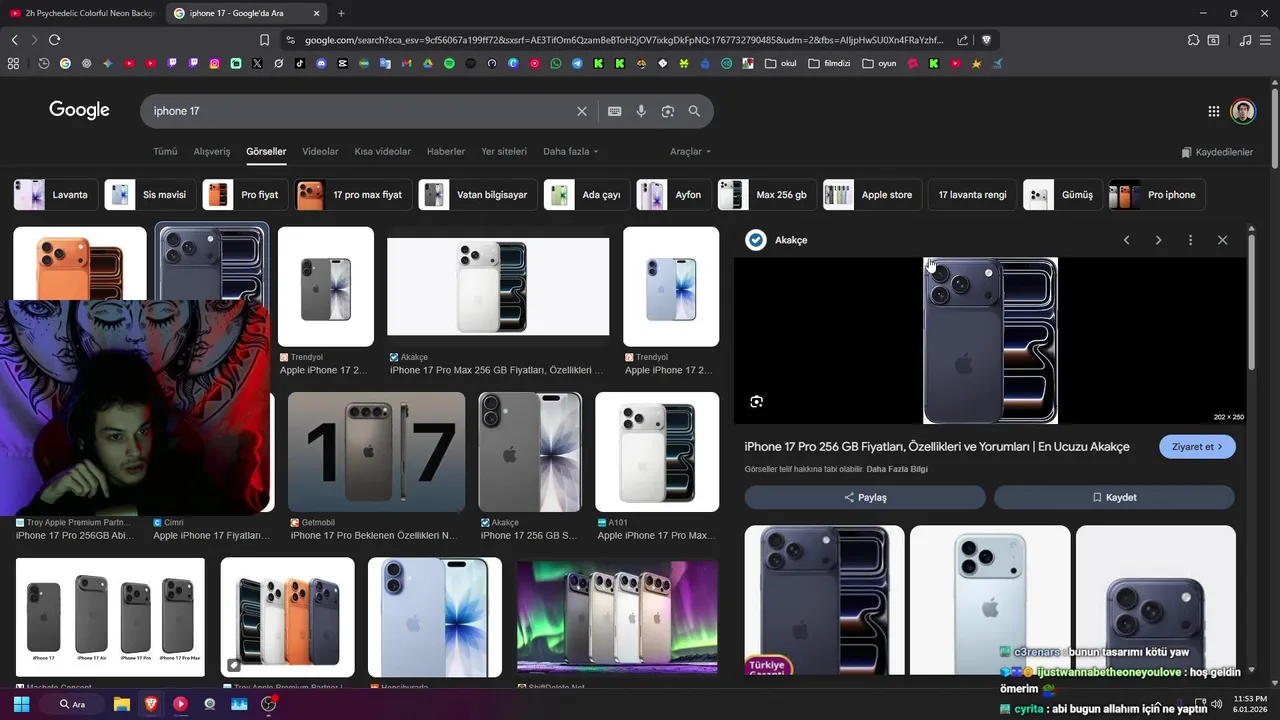
Task: Open the Brave main menu hamburger
Action: click(1265, 40)
